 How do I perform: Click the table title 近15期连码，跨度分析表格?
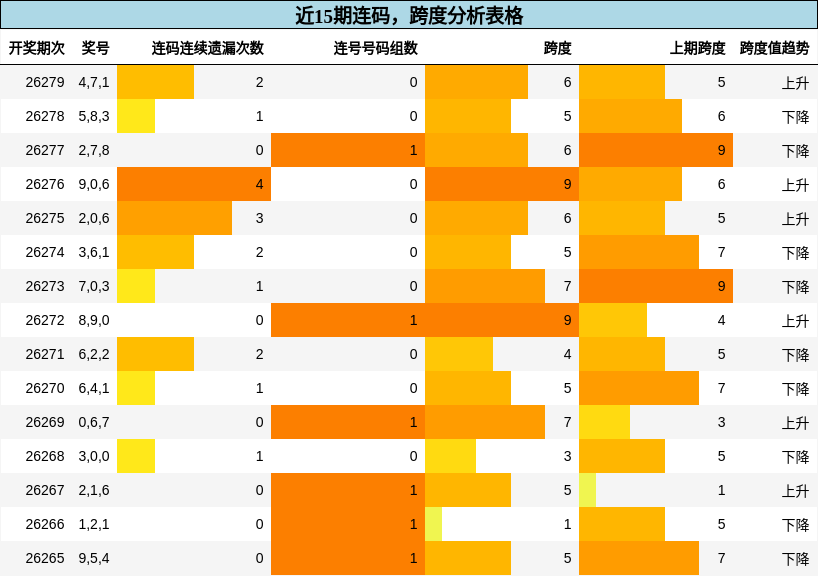coord(409,15)
